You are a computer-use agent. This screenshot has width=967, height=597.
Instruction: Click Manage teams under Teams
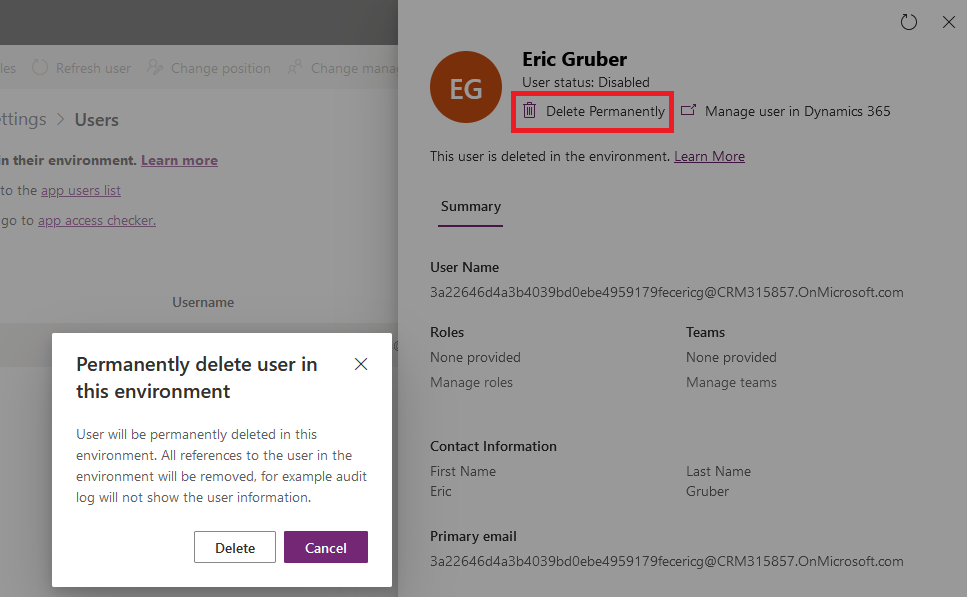point(731,382)
